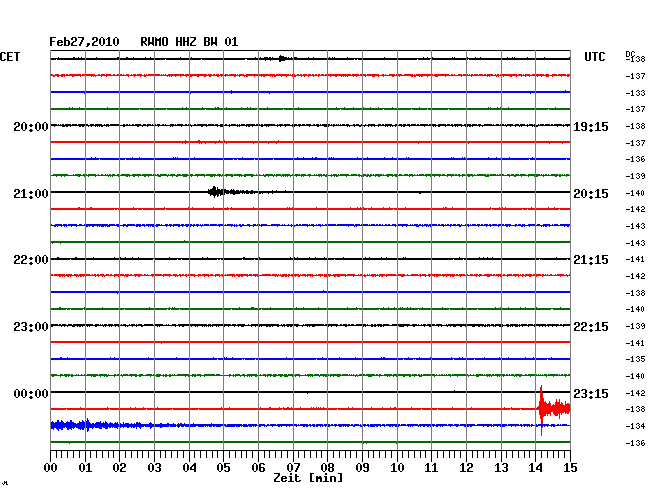This screenshot has height=494, width=650.
Task: Click the CET time zone label
Action: pyautogui.click(x=10, y=57)
